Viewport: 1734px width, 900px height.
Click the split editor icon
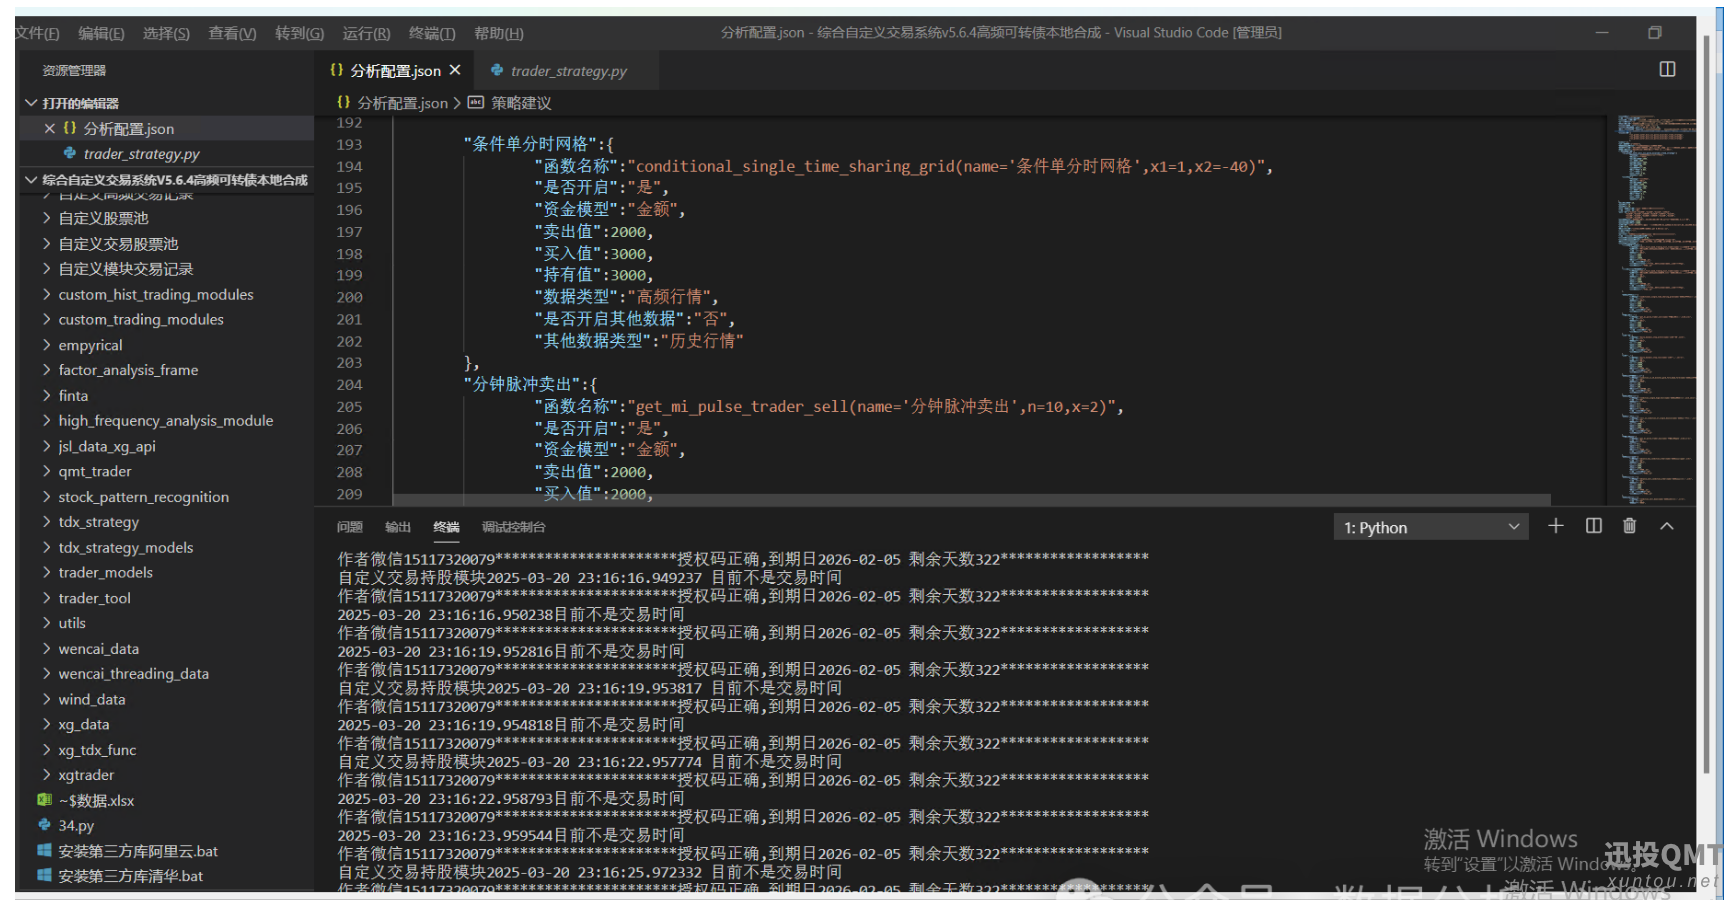click(1667, 69)
